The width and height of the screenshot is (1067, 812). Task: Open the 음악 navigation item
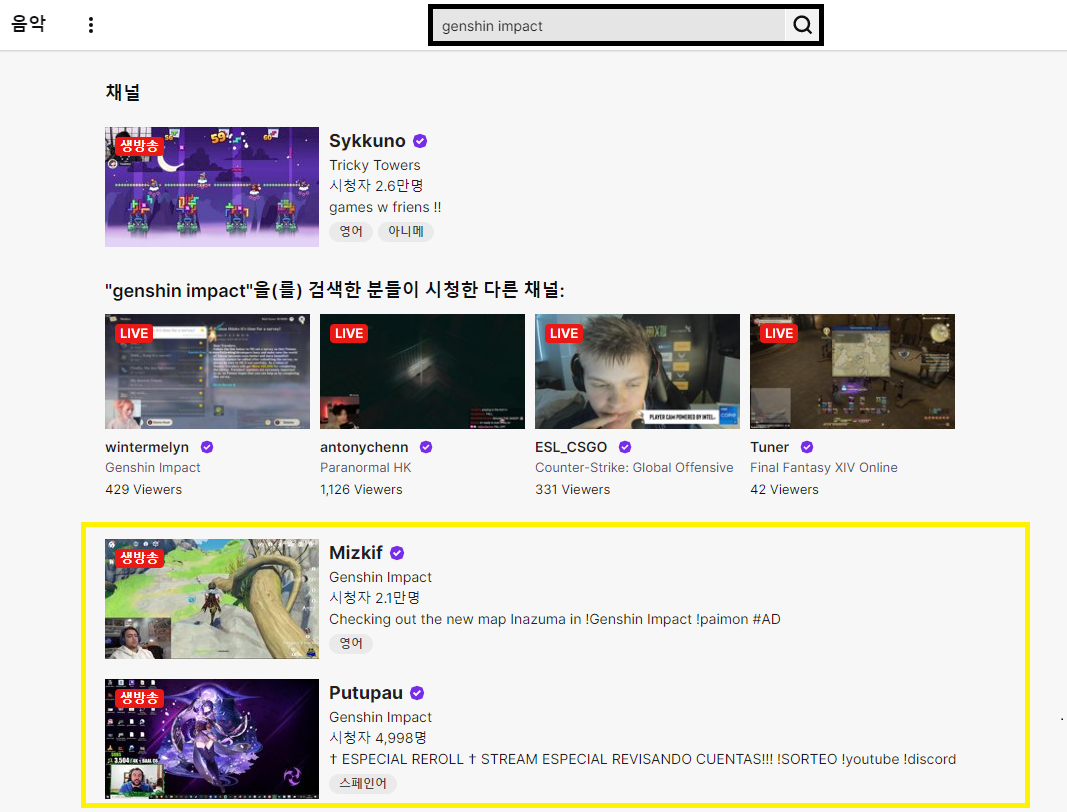[29, 24]
